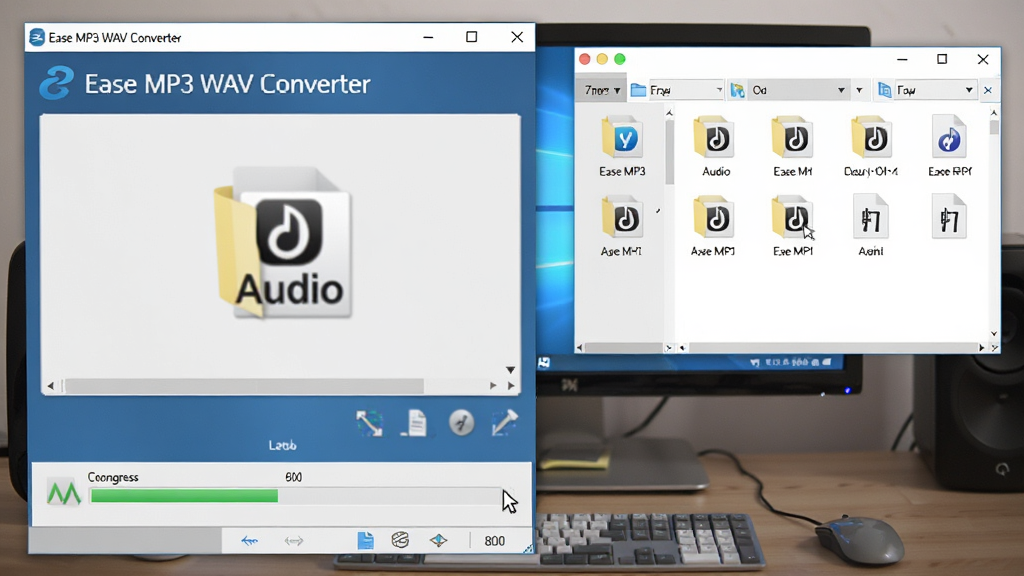Screen dimensions: 1024x576
Task: Click the blue document icon in bottom bar
Action: pyautogui.click(x=366, y=540)
